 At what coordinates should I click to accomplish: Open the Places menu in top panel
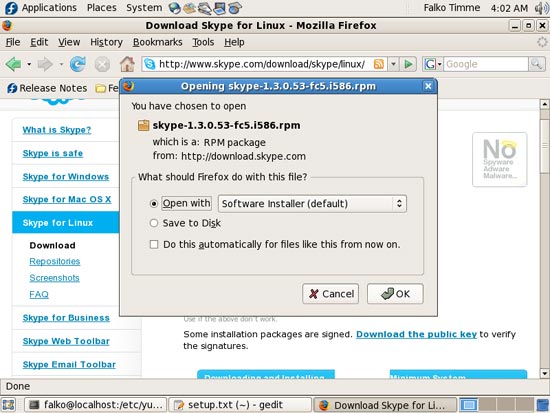pyautogui.click(x=102, y=8)
